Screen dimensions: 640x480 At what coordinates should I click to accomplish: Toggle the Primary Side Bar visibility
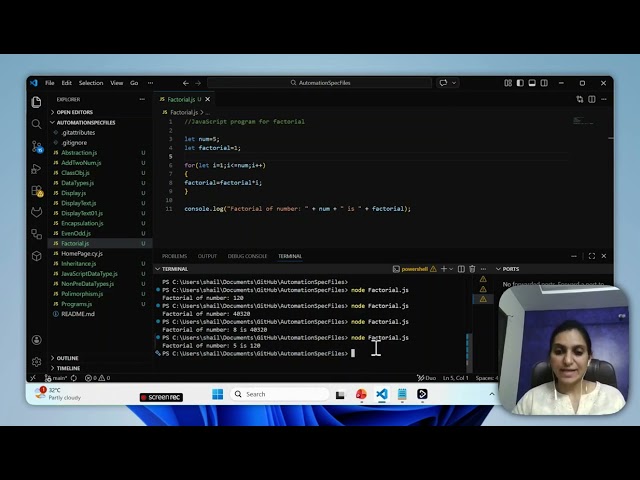520,83
